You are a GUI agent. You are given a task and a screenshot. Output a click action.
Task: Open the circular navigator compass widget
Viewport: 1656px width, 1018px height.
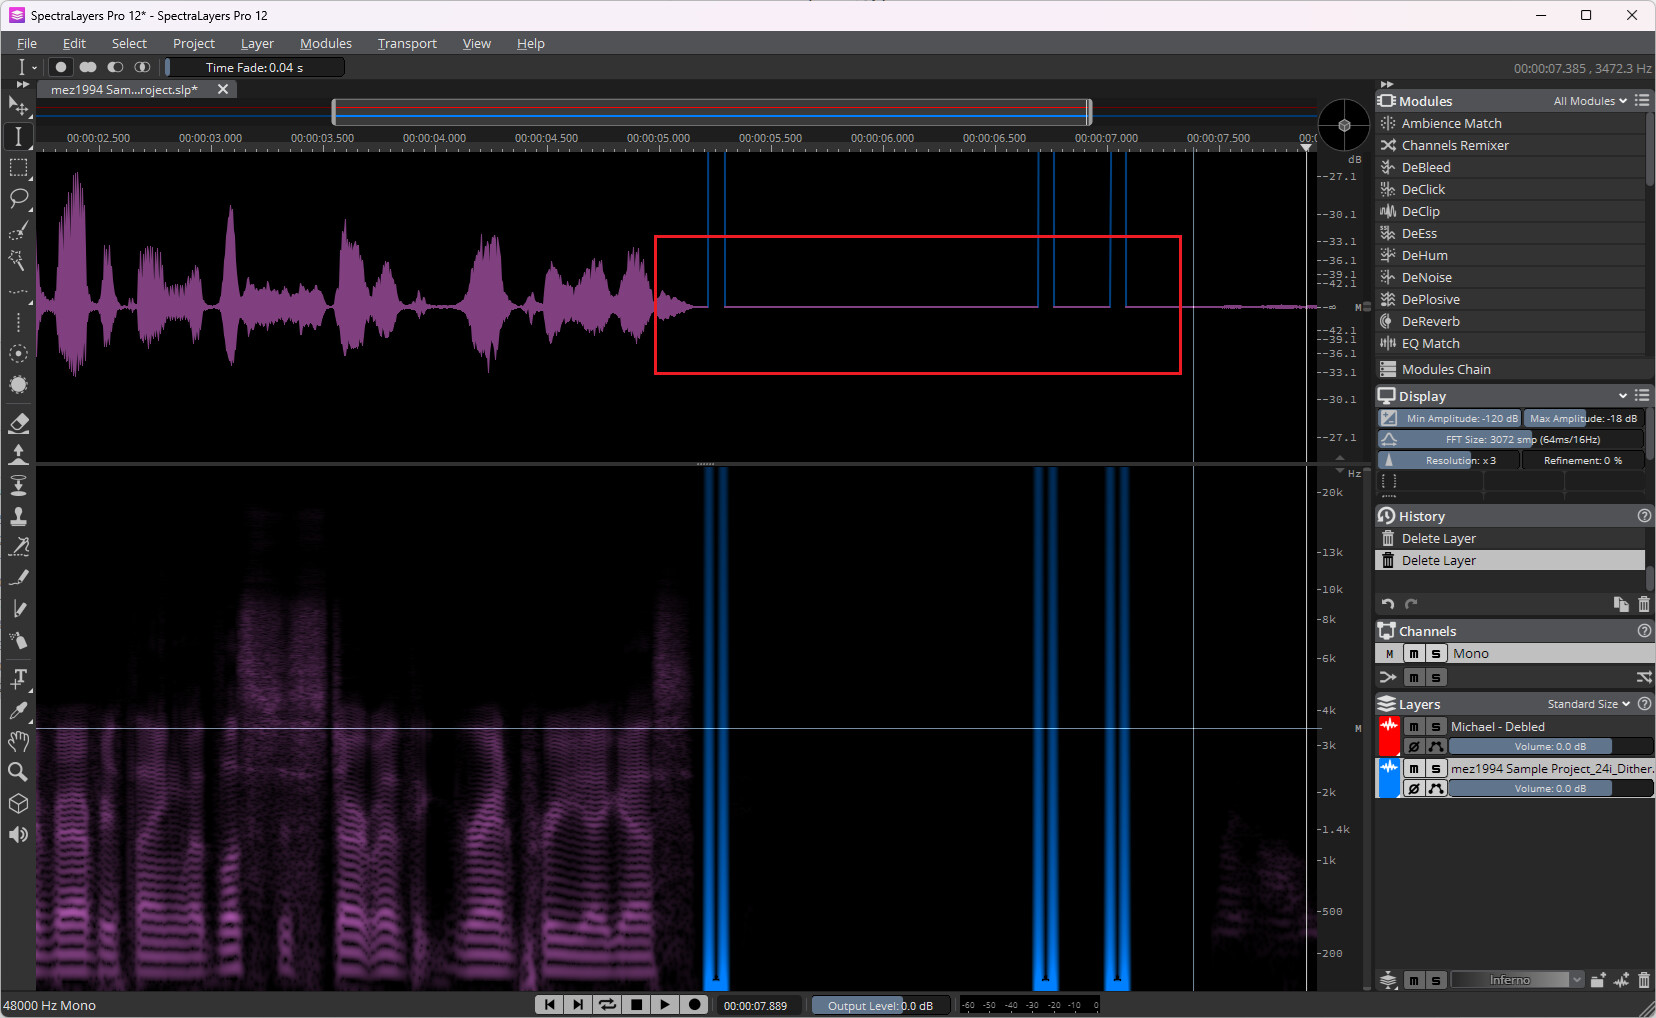pyautogui.click(x=1344, y=126)
